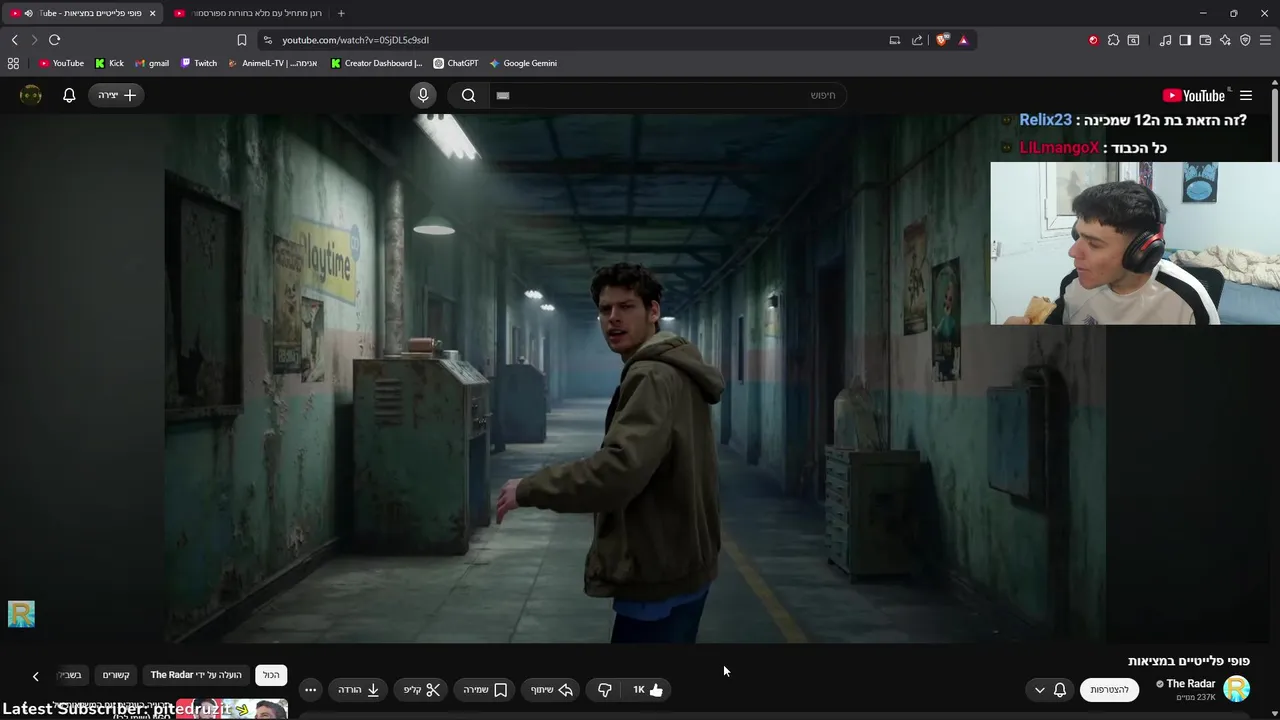Switch to the second YouTube tab
The height and width of the screenshot is (720, 1280).
click(x=250, y=13)
